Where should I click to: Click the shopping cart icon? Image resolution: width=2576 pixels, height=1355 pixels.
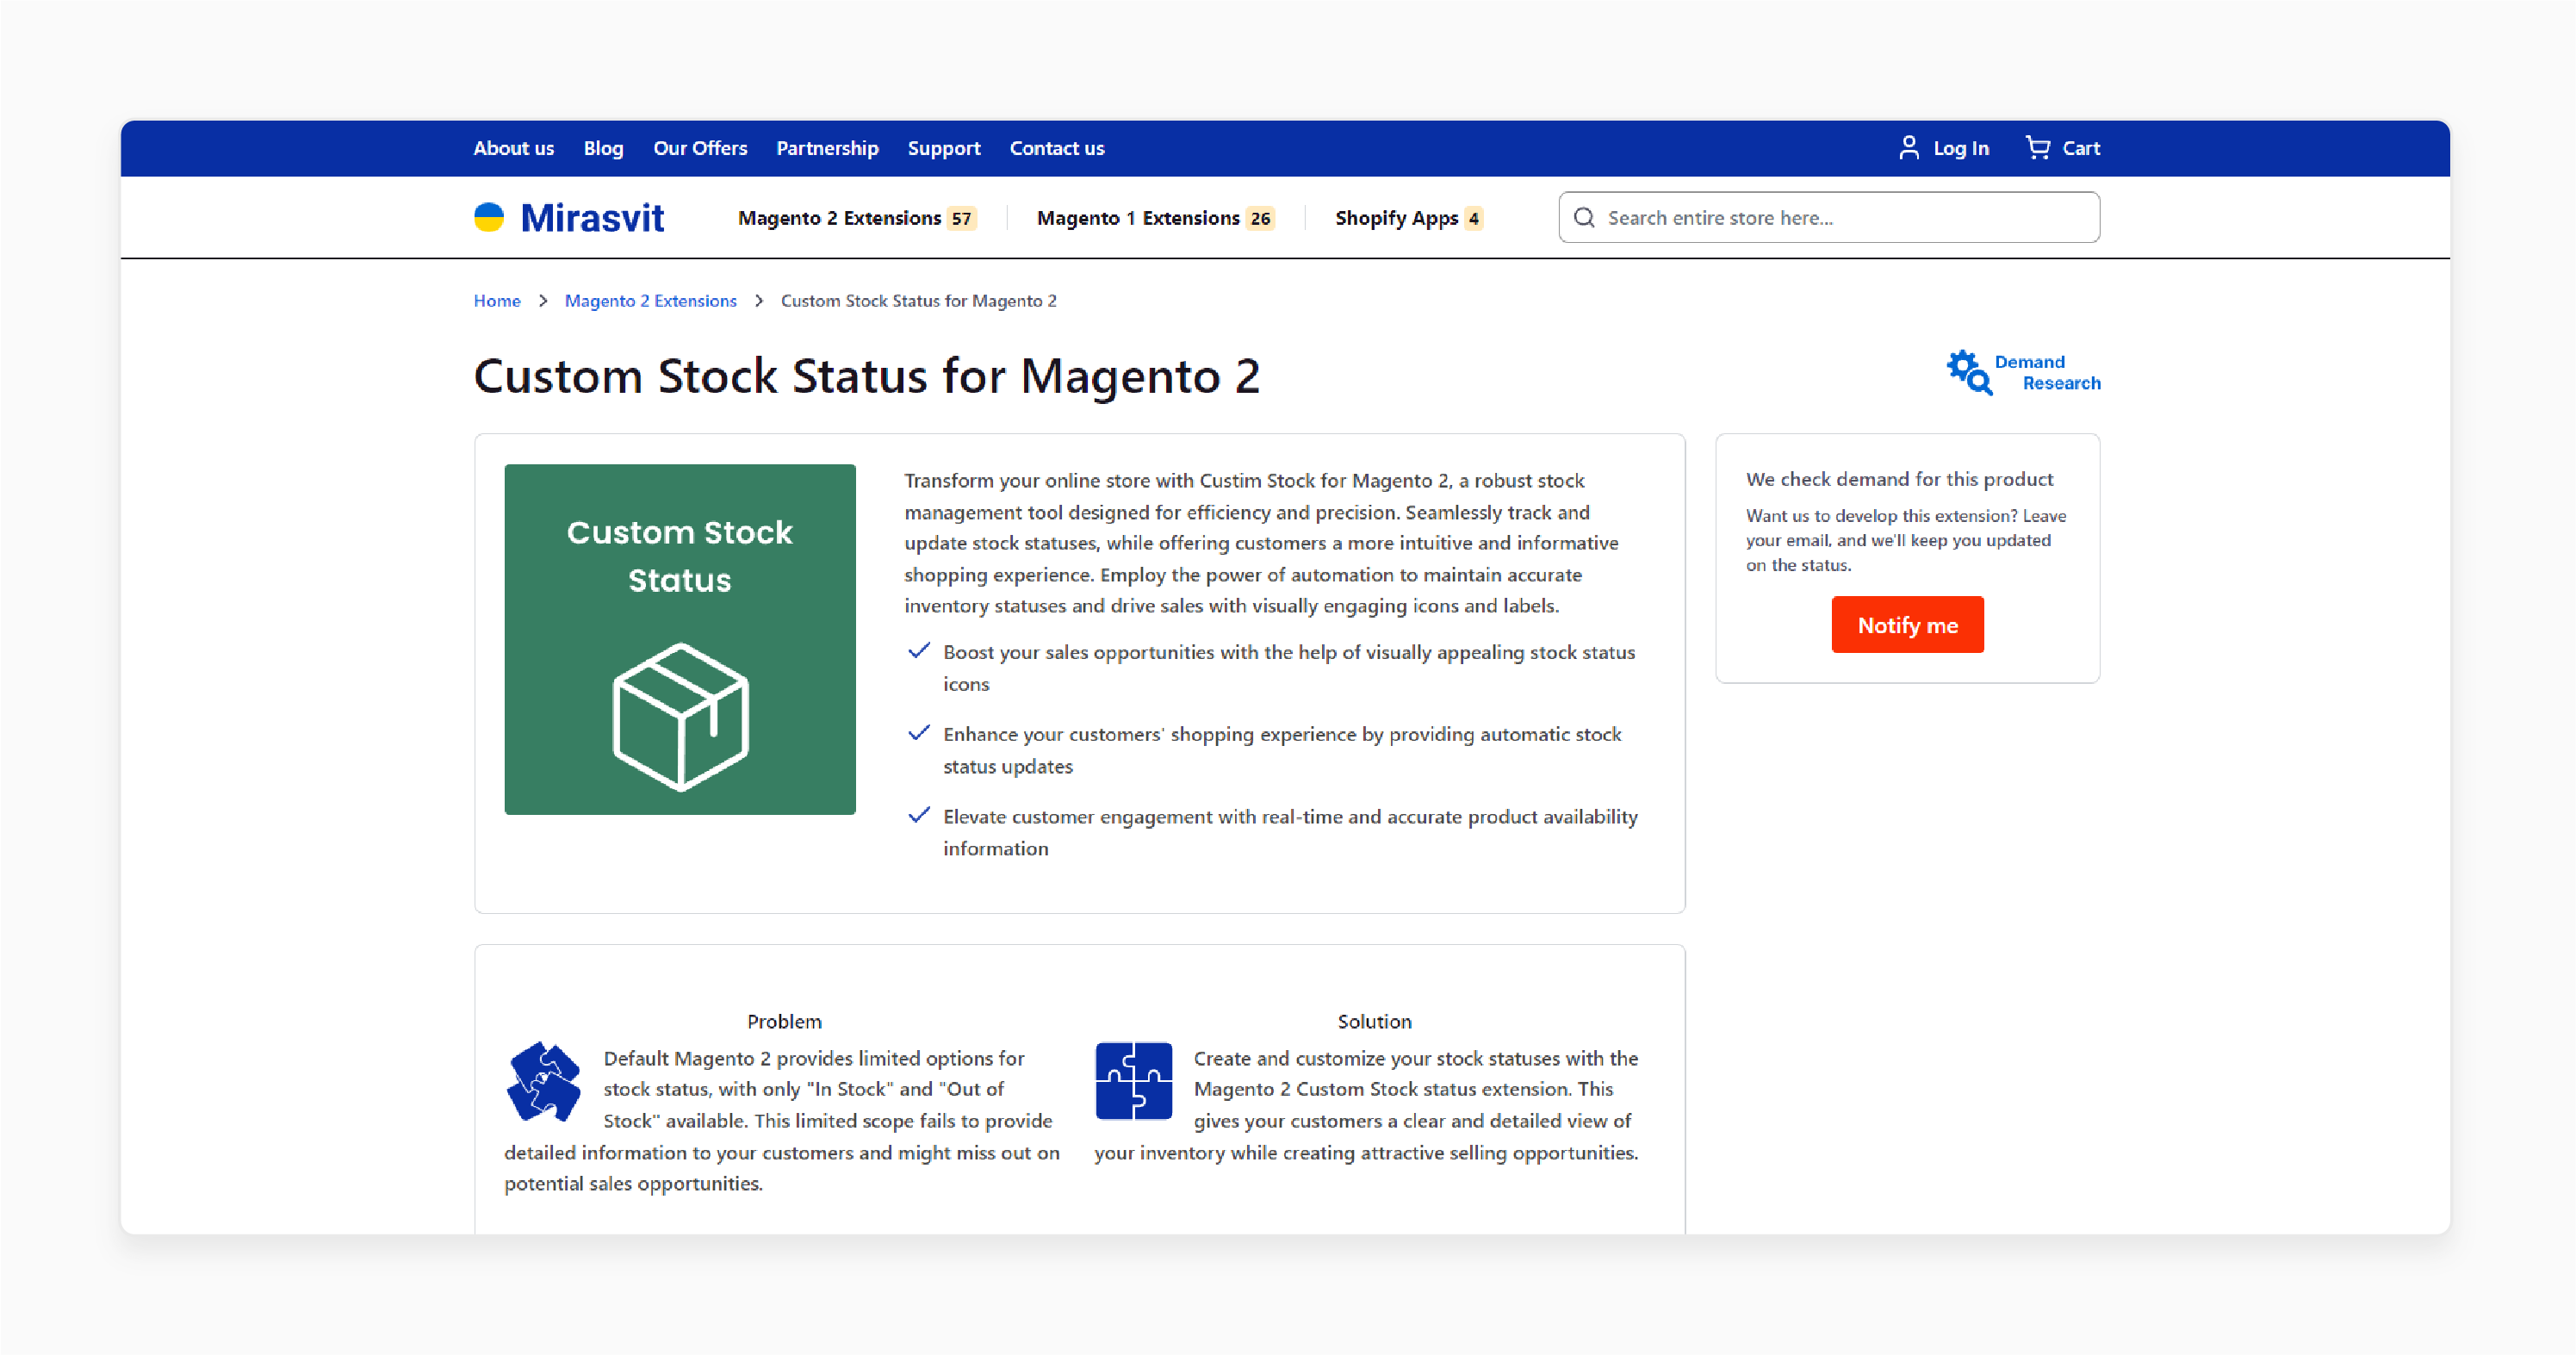(x=2037, y=148)
